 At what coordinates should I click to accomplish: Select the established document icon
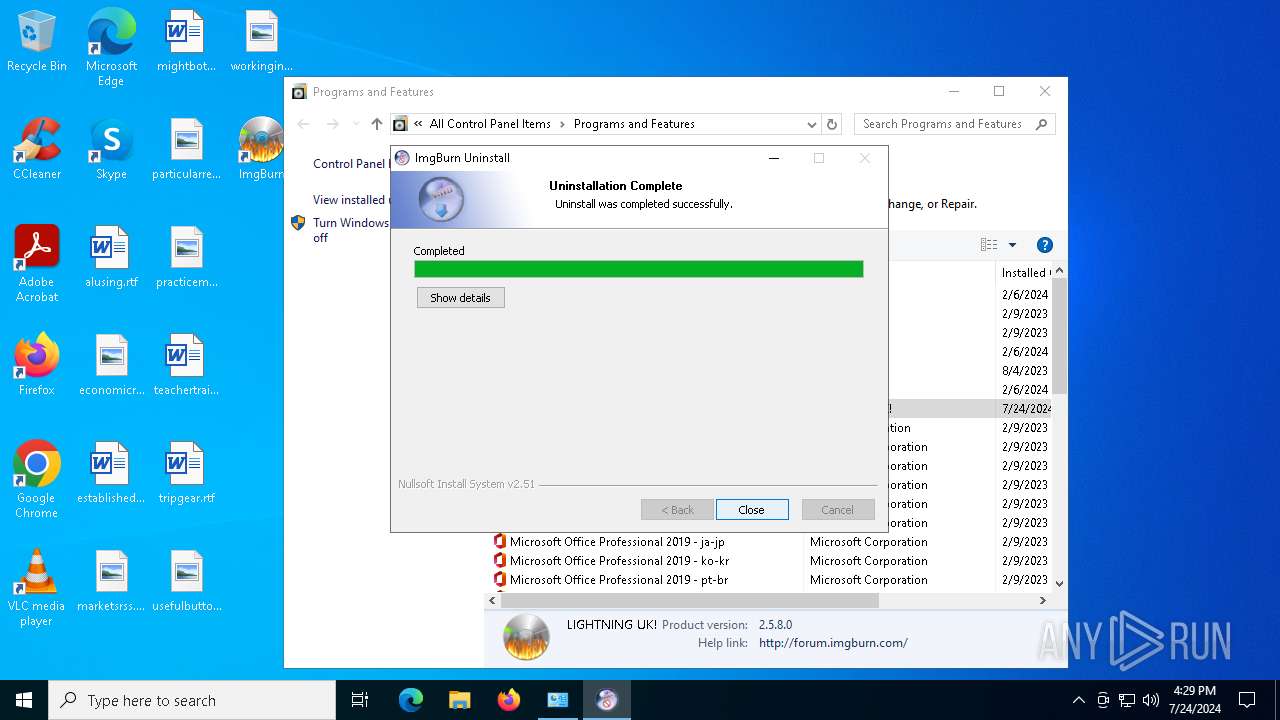(111, 474)
